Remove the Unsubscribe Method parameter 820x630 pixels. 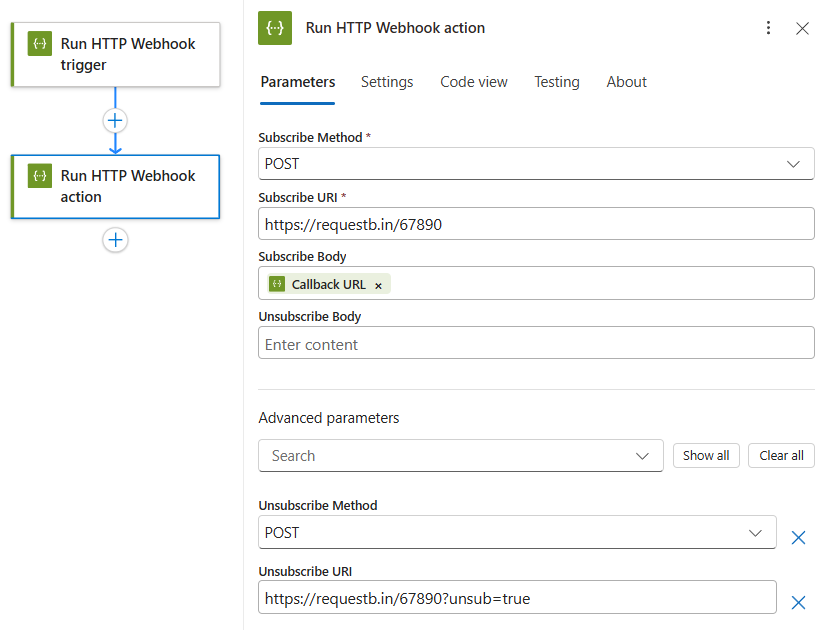[798, 538]
